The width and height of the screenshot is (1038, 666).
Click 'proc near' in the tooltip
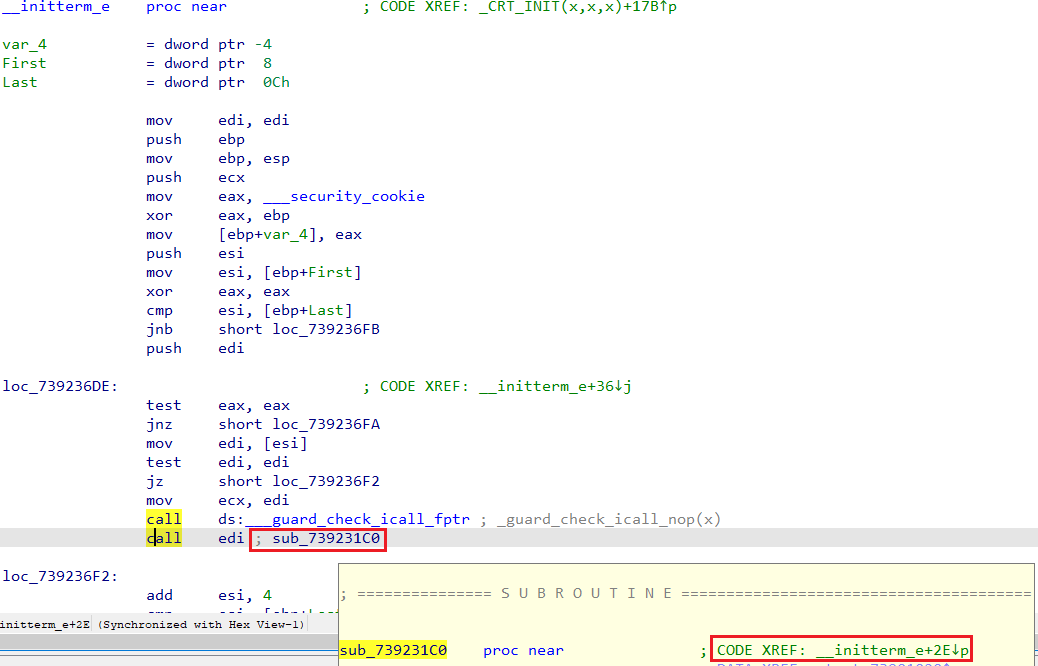tap(523, 651)
